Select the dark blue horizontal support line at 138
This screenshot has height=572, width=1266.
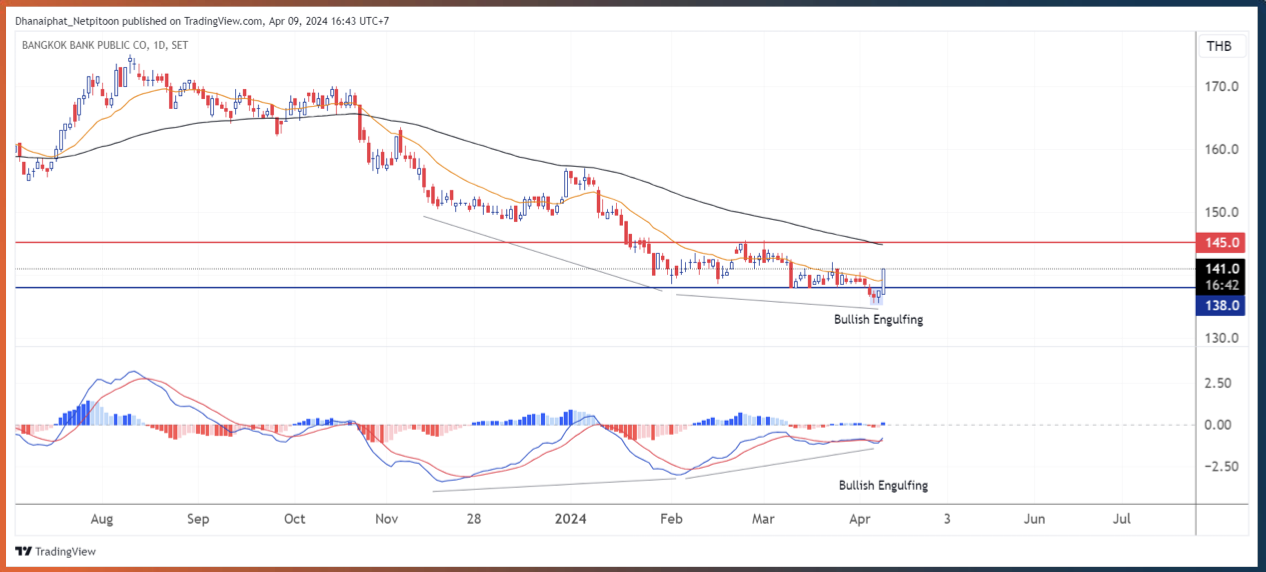605,288
